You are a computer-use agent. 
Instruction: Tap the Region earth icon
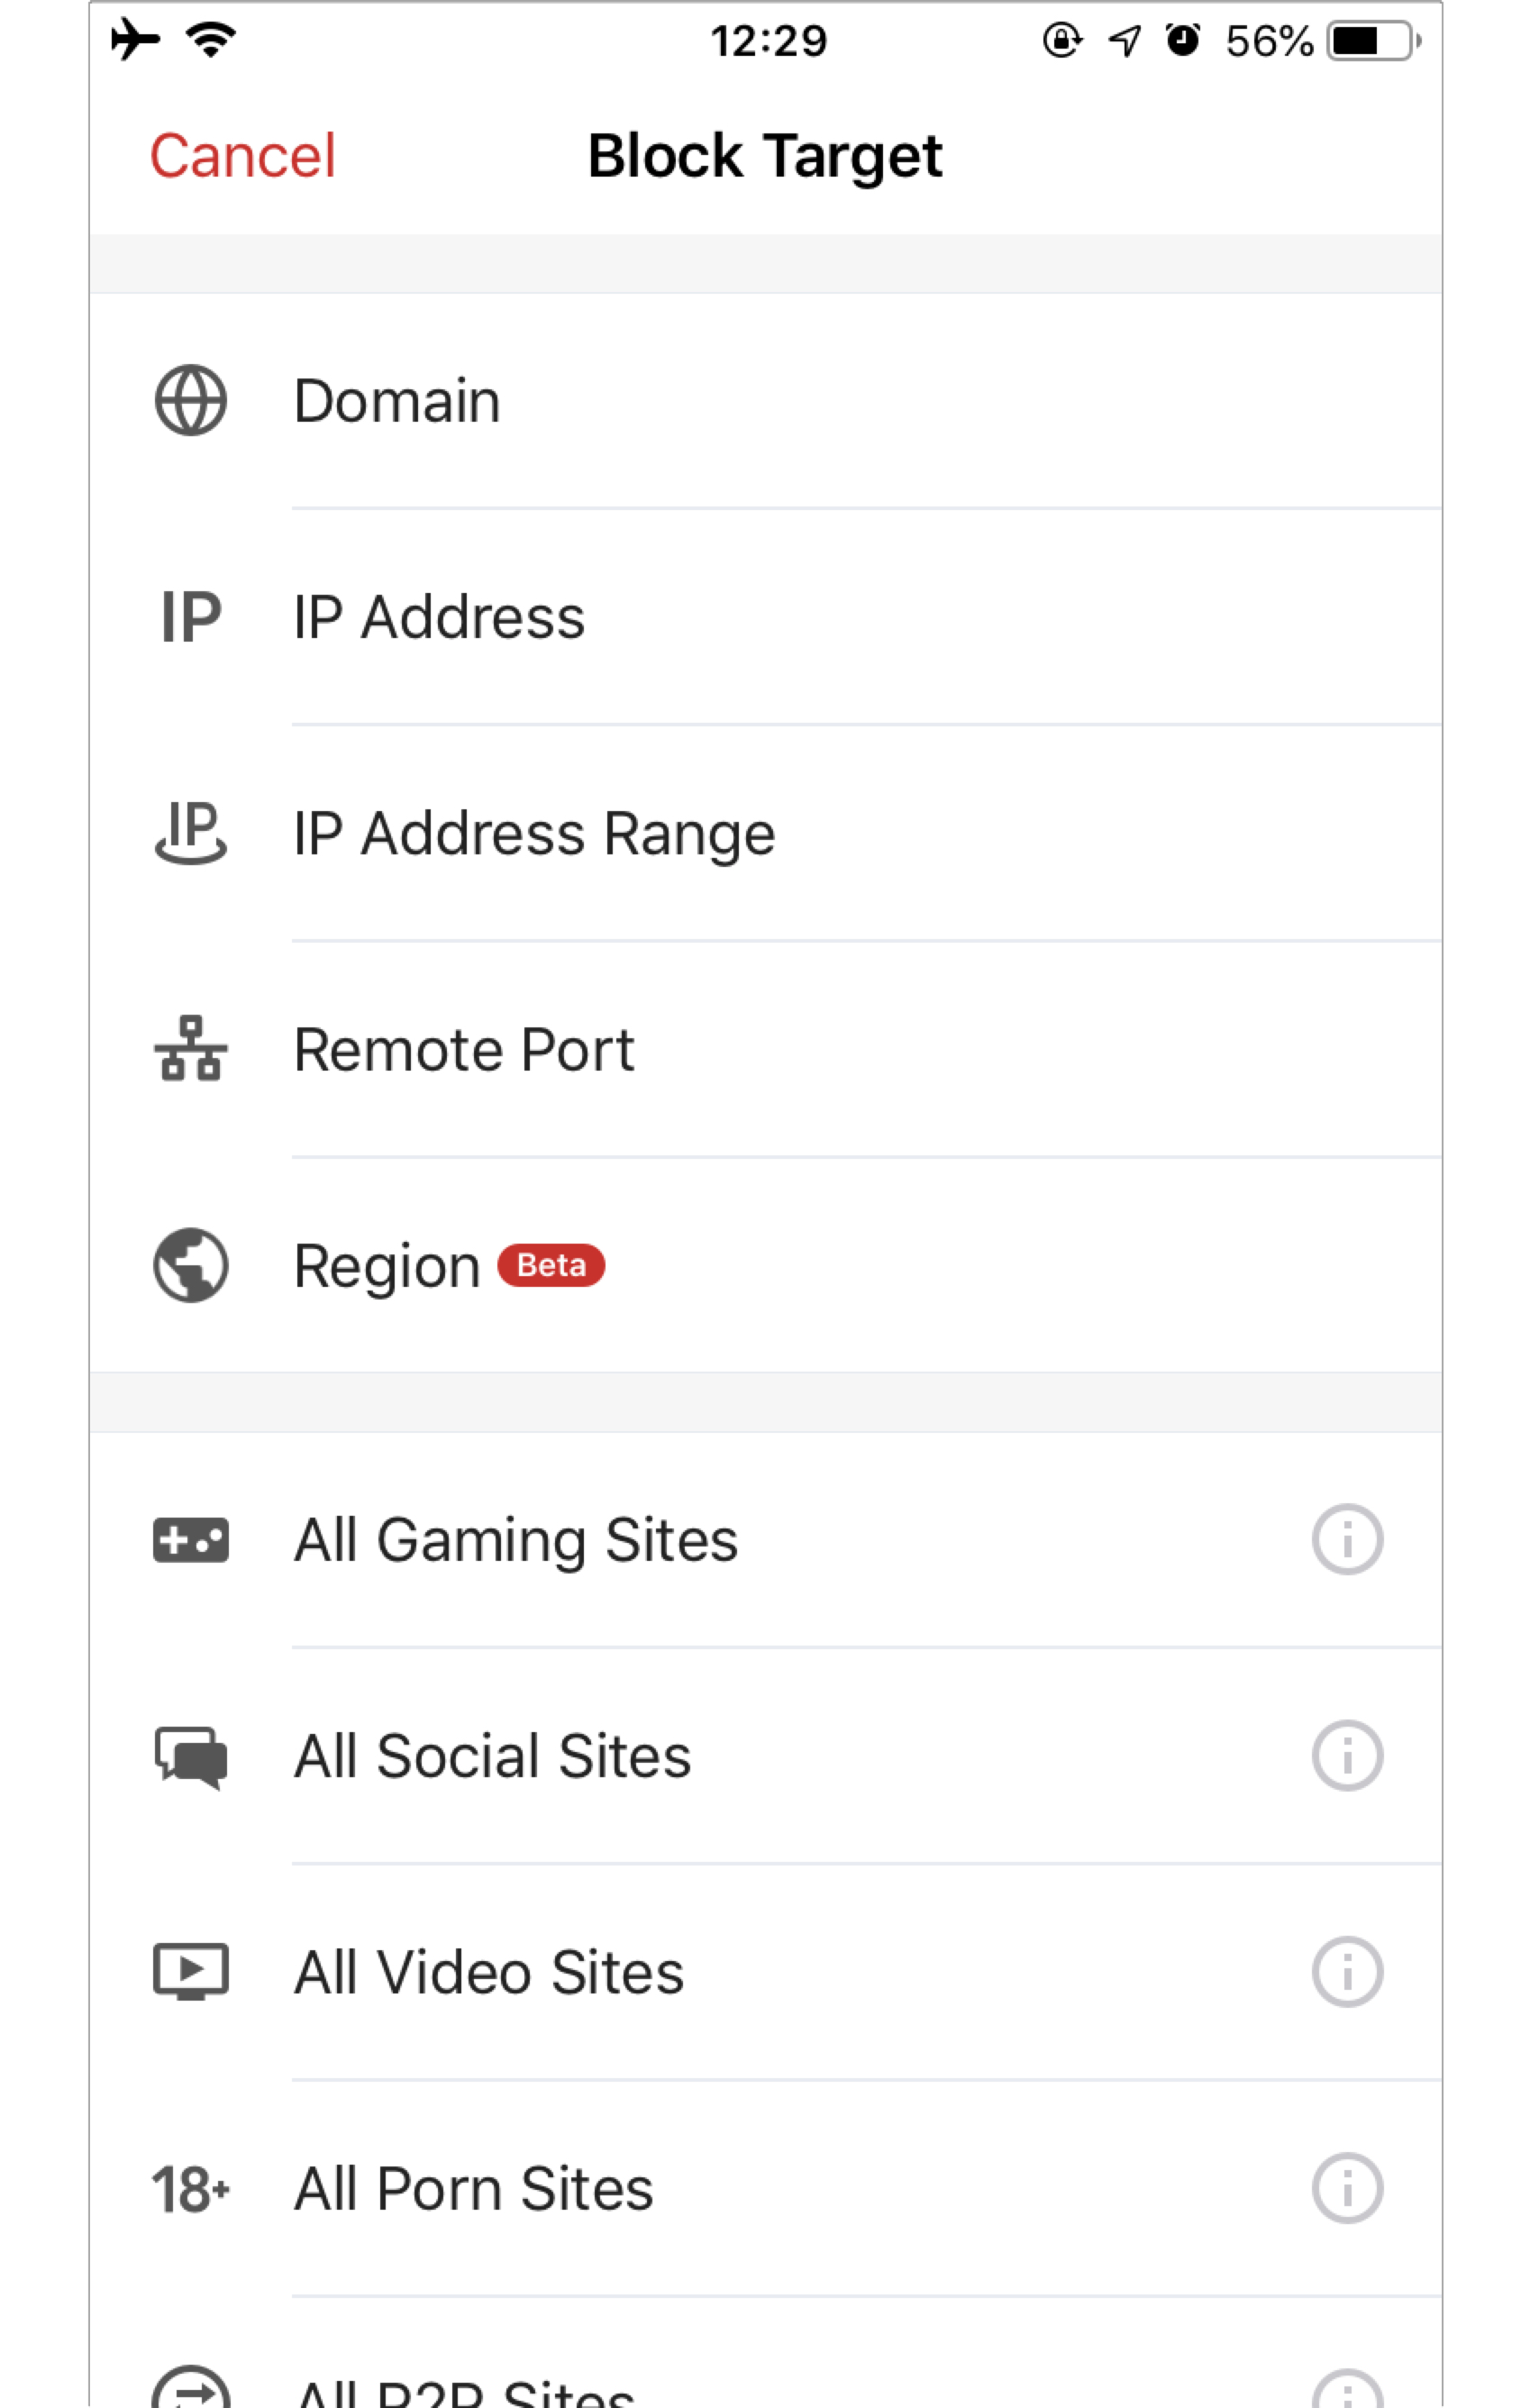pyautogui.click(x=190, y=1265)
